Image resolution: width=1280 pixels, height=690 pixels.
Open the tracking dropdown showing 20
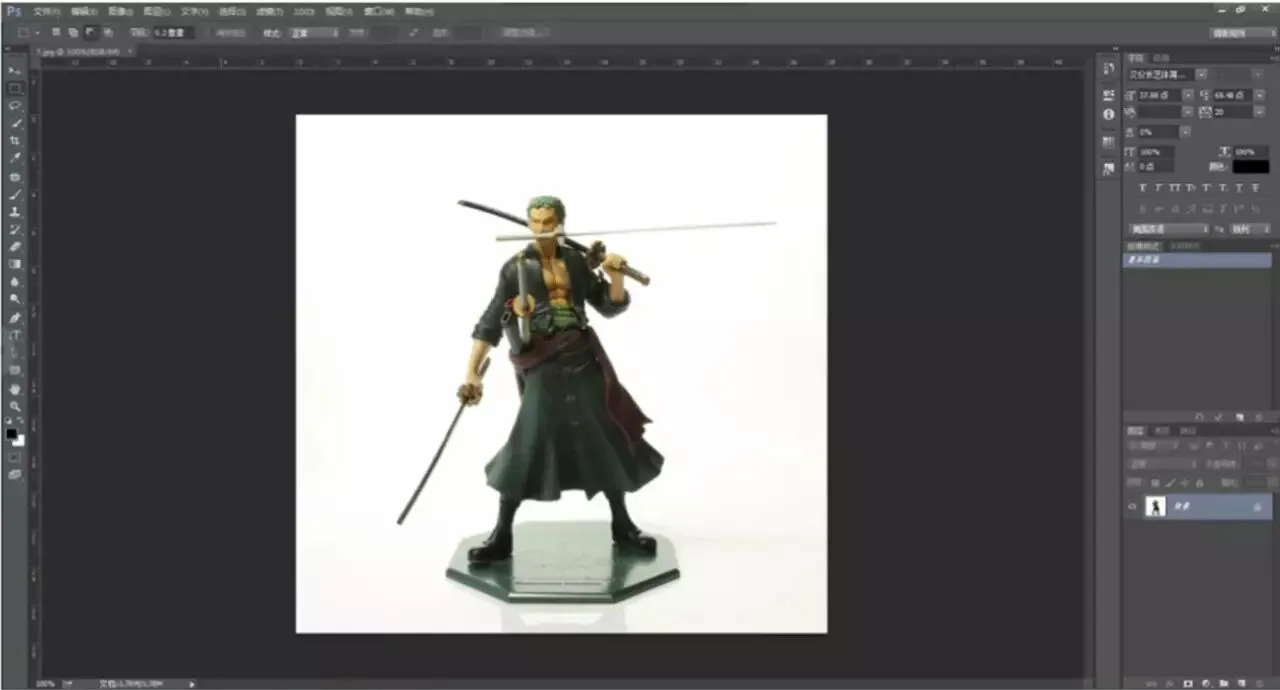(1259, 112)
